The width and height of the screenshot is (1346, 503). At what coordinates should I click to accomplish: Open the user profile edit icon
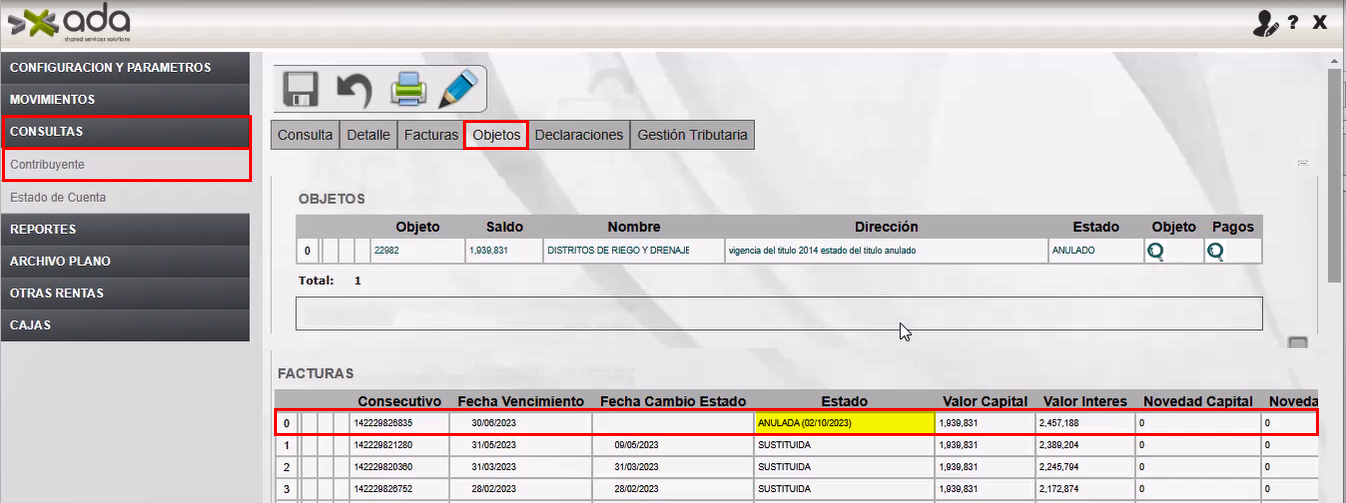tap(1265, 23)
